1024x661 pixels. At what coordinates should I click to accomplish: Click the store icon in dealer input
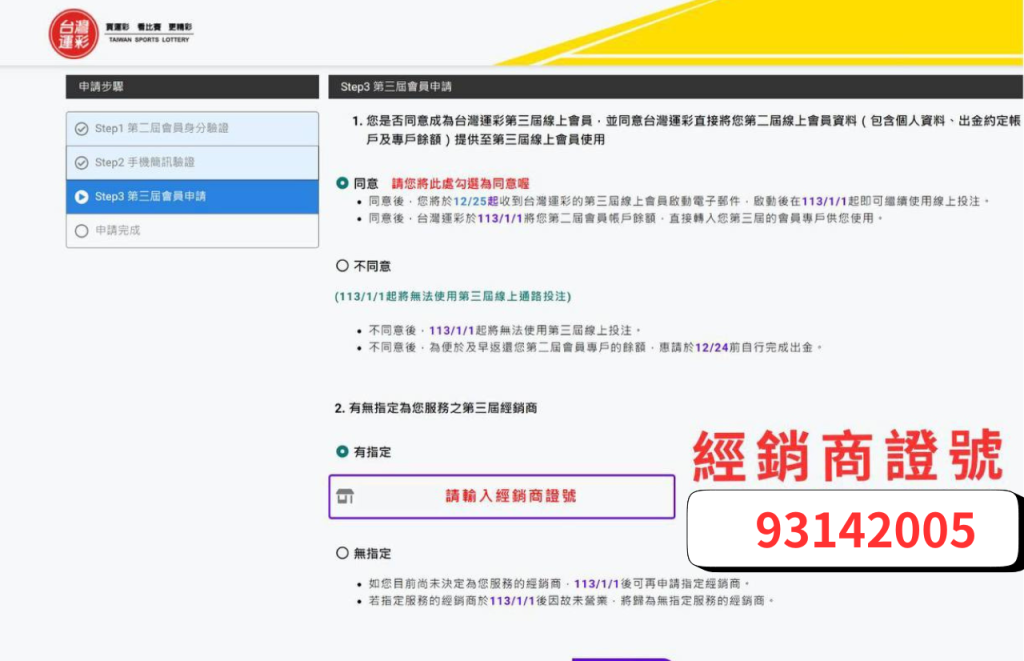pyautogui.click(x=345, y=496)
